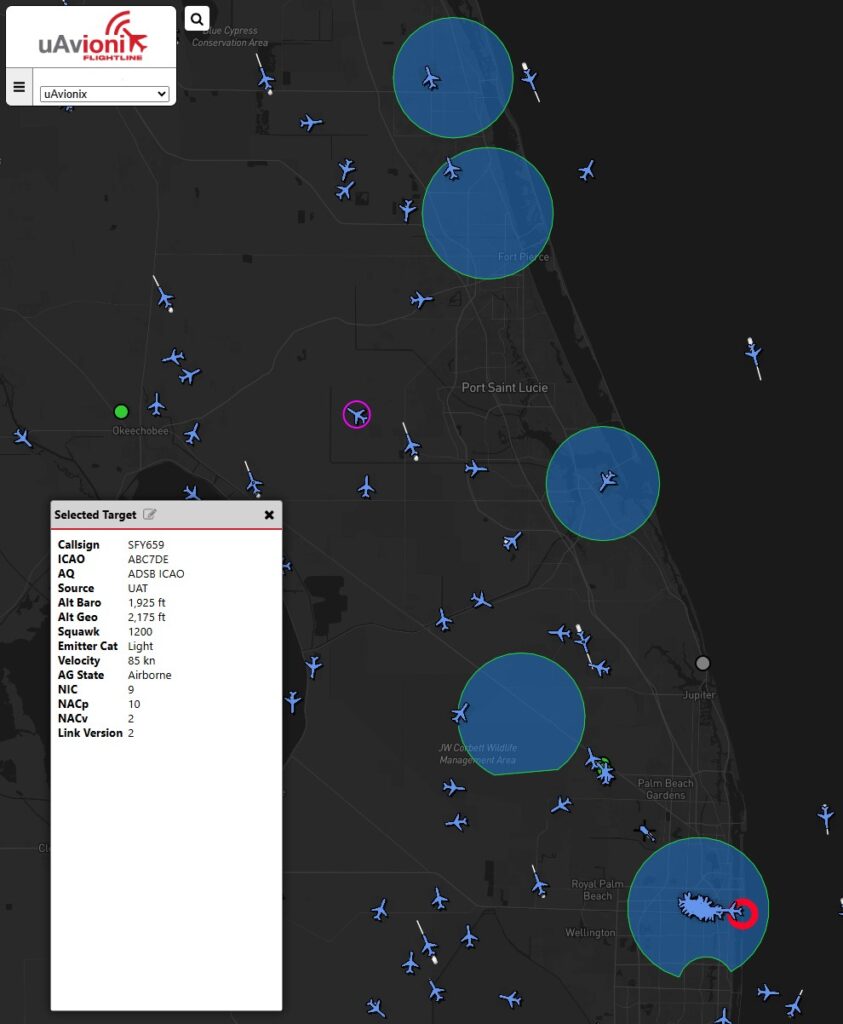Select aircraft in blue circle east of Port Saint Lucie
The width and height of the screenshot is (843, 1024).
point(607,481)
